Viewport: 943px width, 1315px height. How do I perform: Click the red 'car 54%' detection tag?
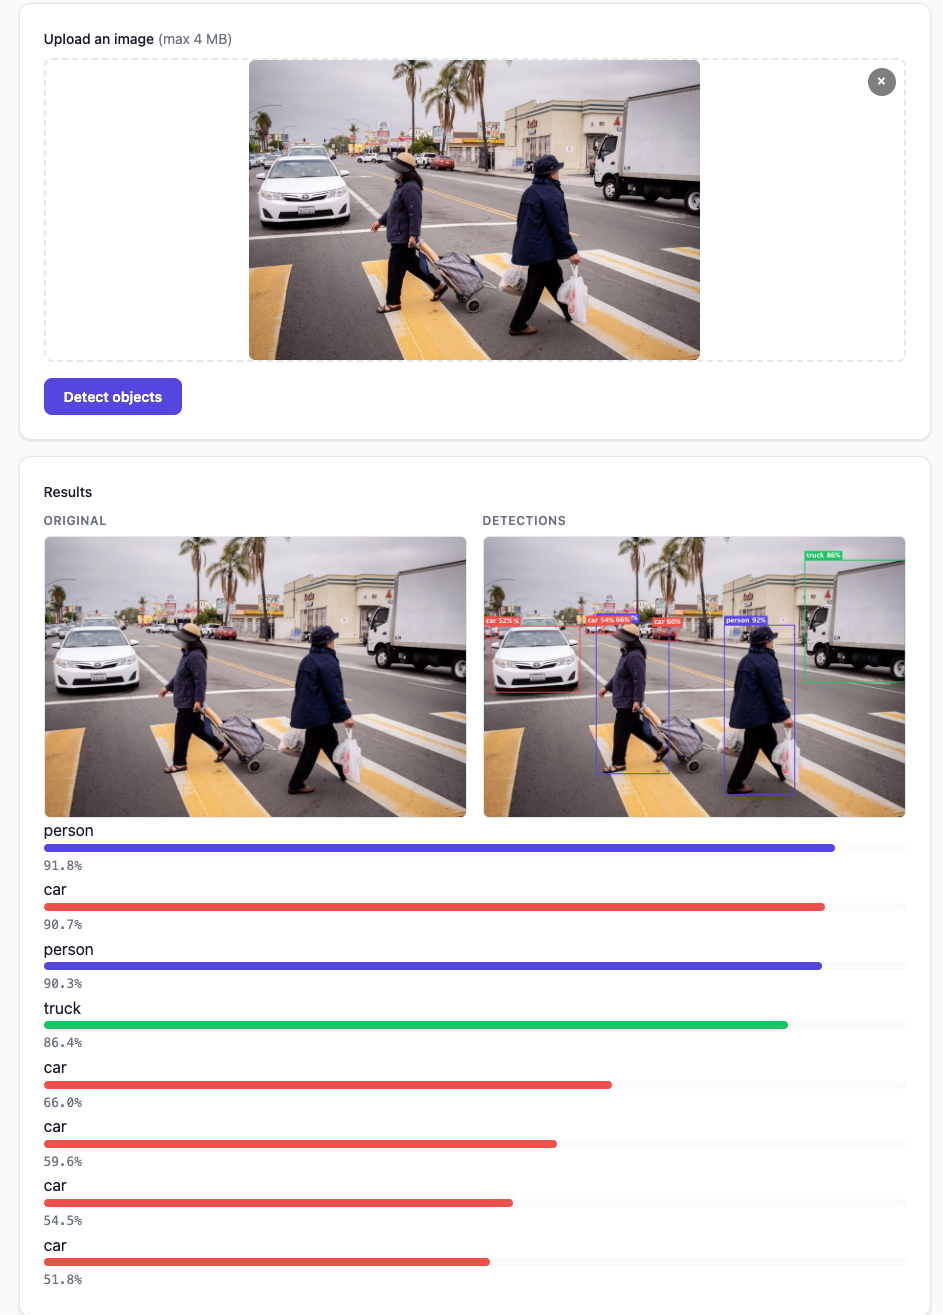pos(600,620)
